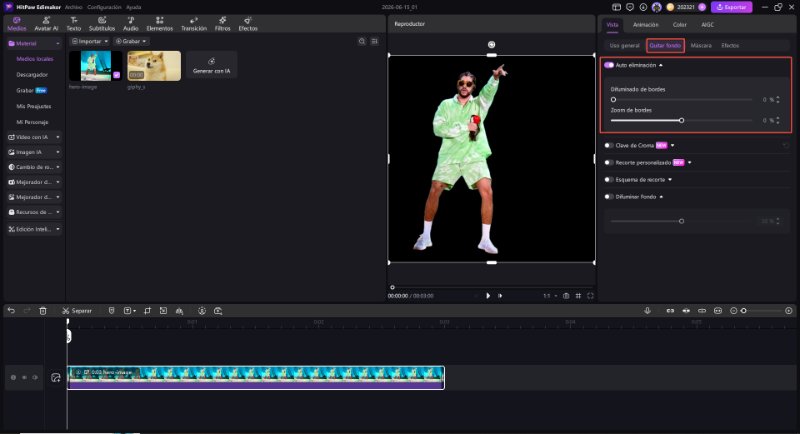Click the Exportar button
This screenshot has height=434, width=800.
point(732,7)
